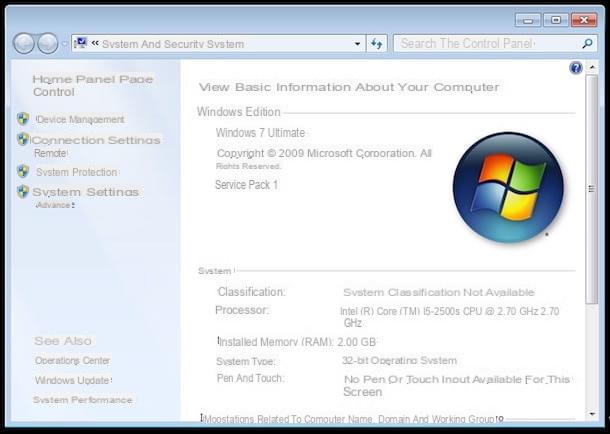Viewport: 610px width, 434px height.
Task: Click the scrollbar up arrow
Action: (592, 67)
